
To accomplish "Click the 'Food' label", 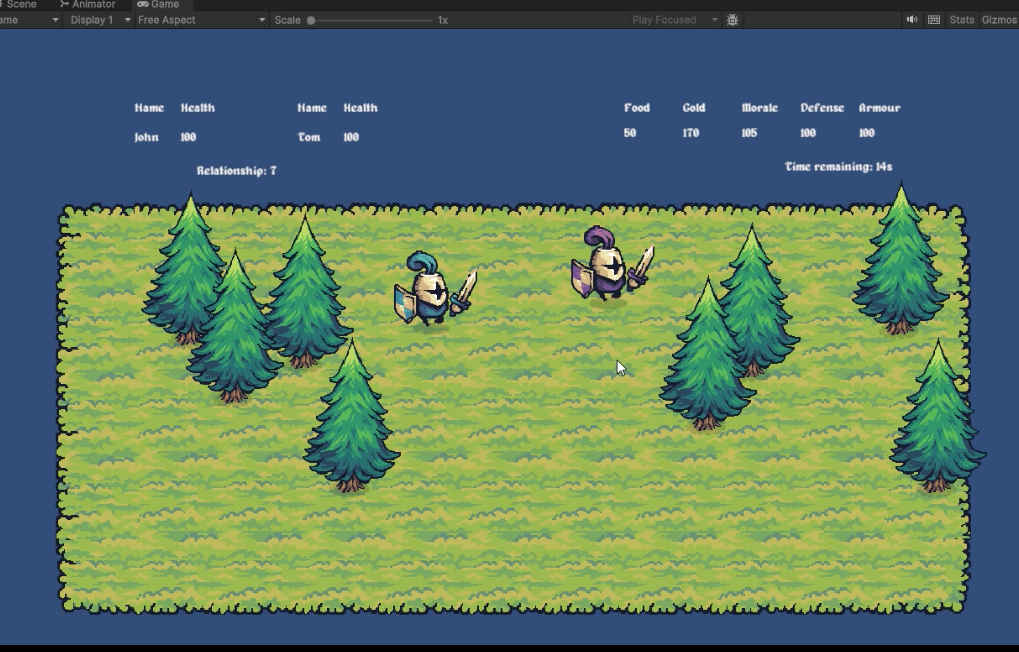I will click(637, 108).
